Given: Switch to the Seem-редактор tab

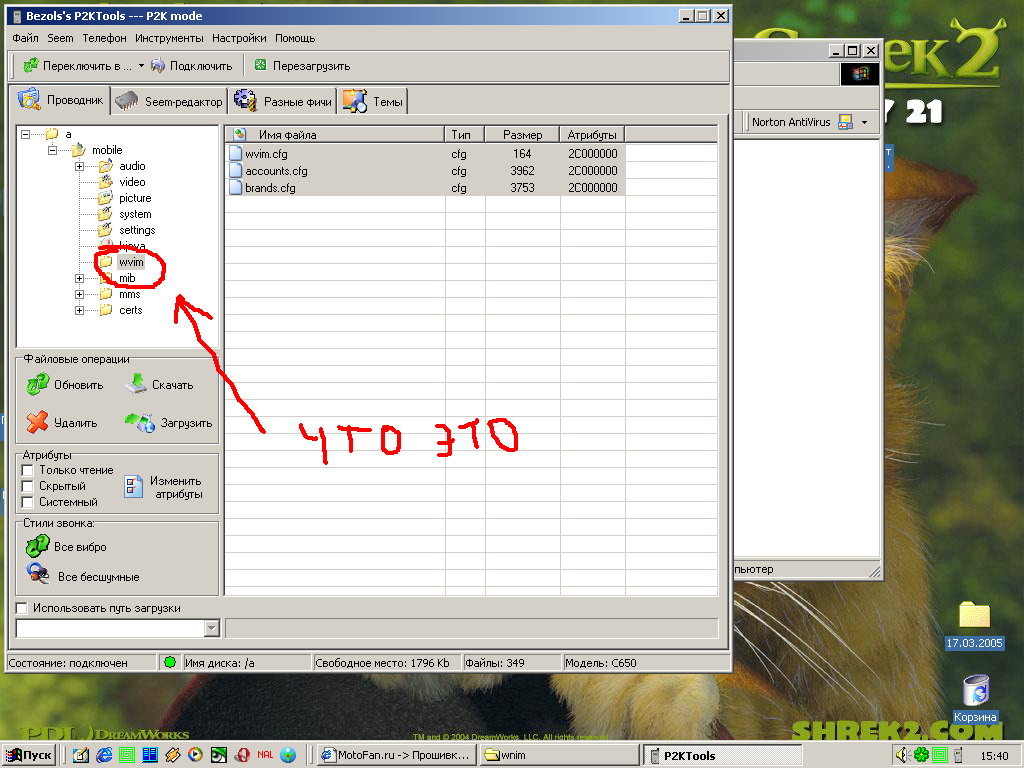Looking at the screenshot, I should [x=169, y=101].
